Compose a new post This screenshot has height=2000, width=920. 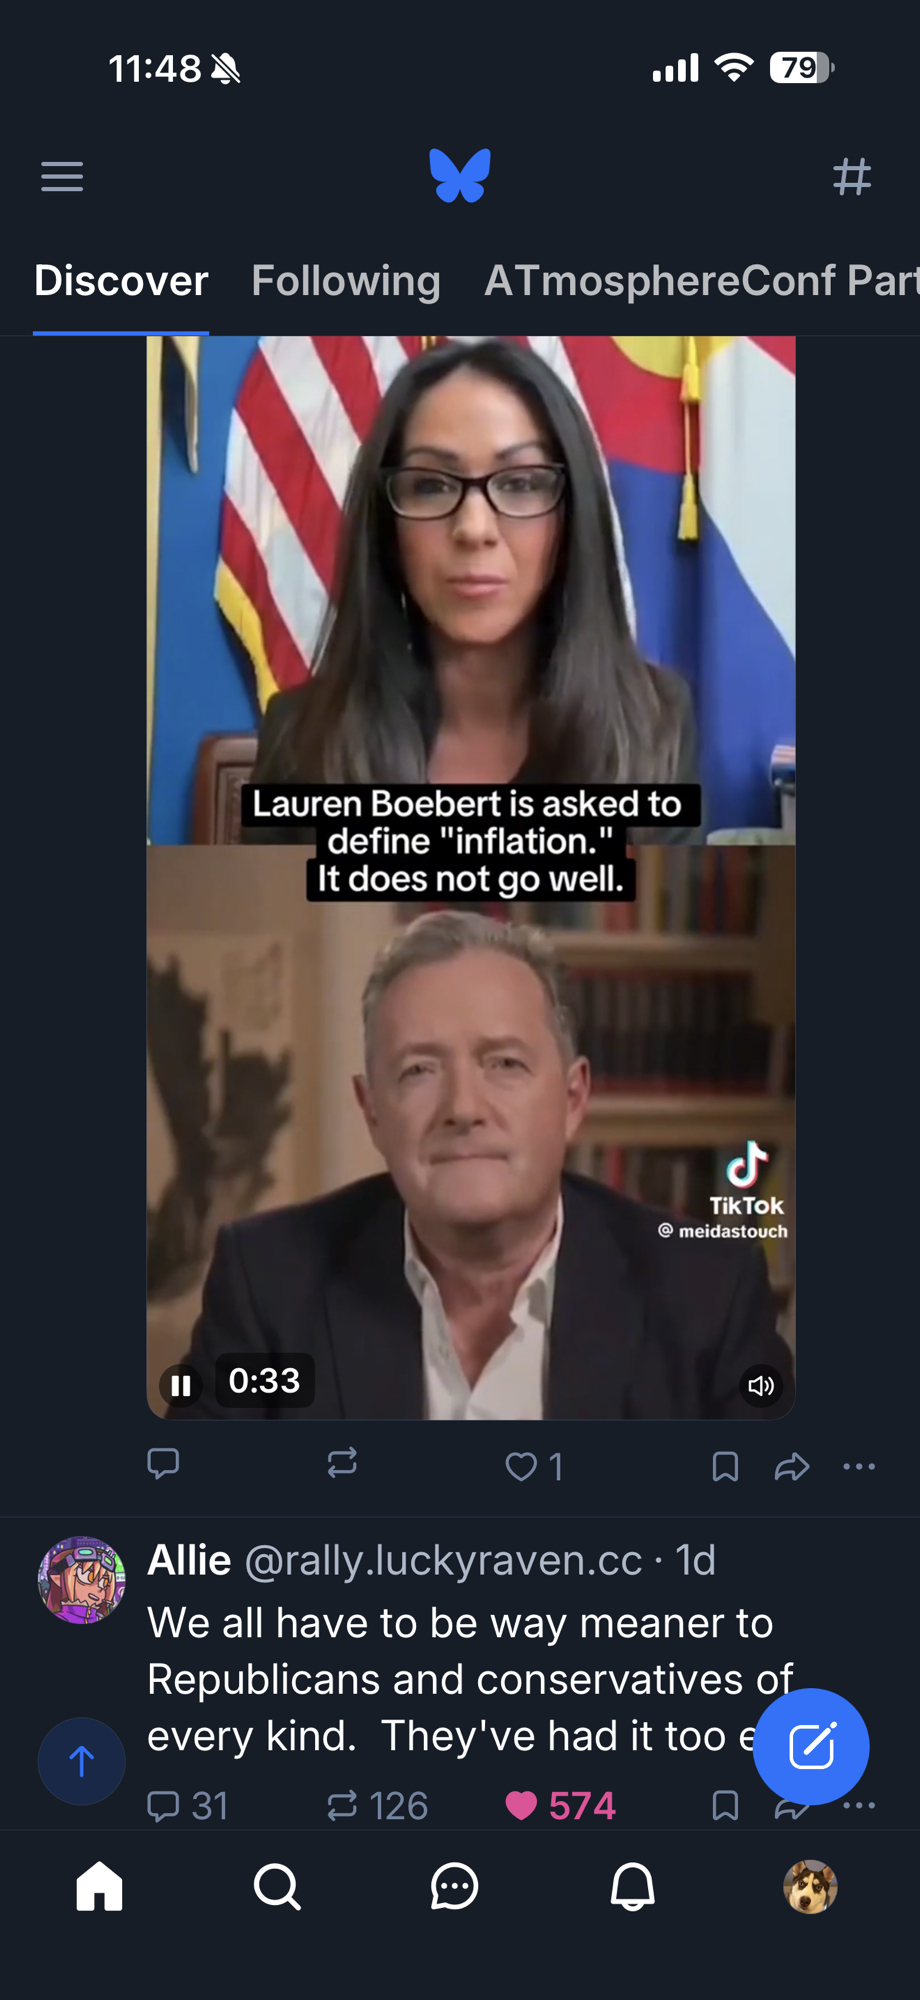(x=811, y=1746)
